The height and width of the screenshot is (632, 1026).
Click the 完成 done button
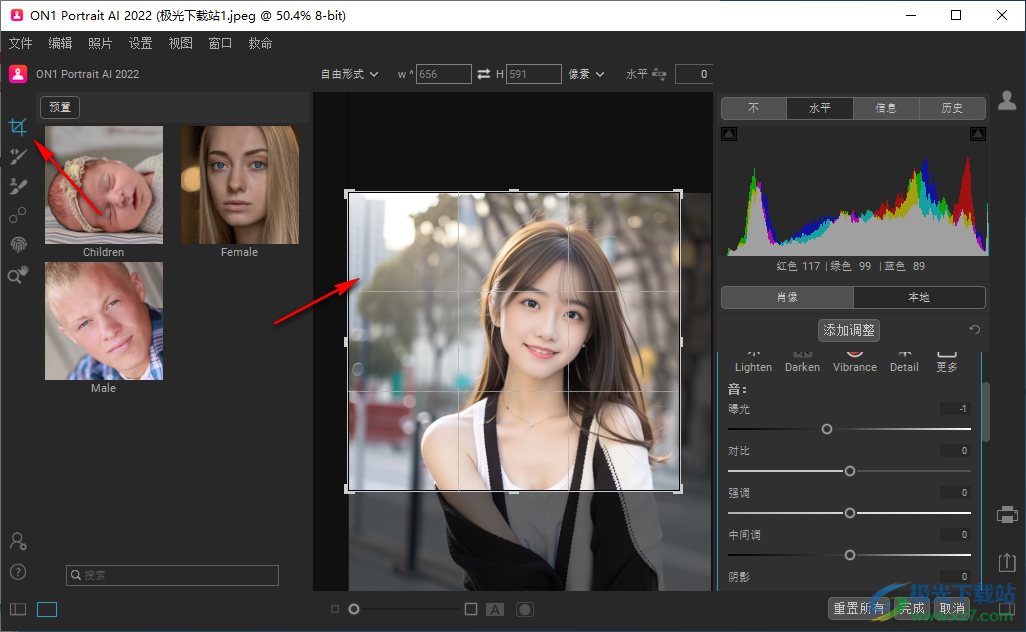(x=911, y=608)
